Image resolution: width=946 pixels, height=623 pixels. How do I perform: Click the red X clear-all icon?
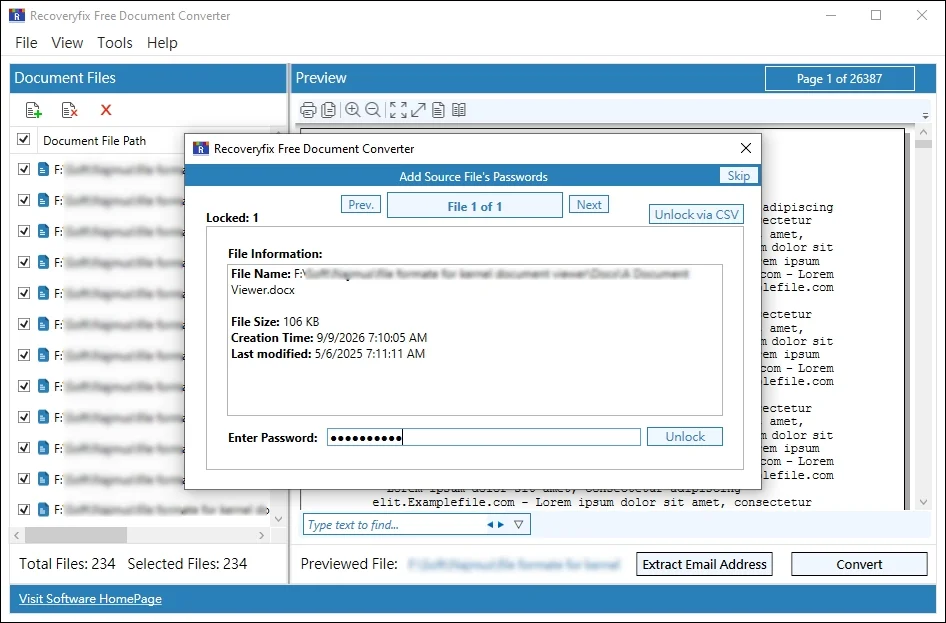[106, 110]
